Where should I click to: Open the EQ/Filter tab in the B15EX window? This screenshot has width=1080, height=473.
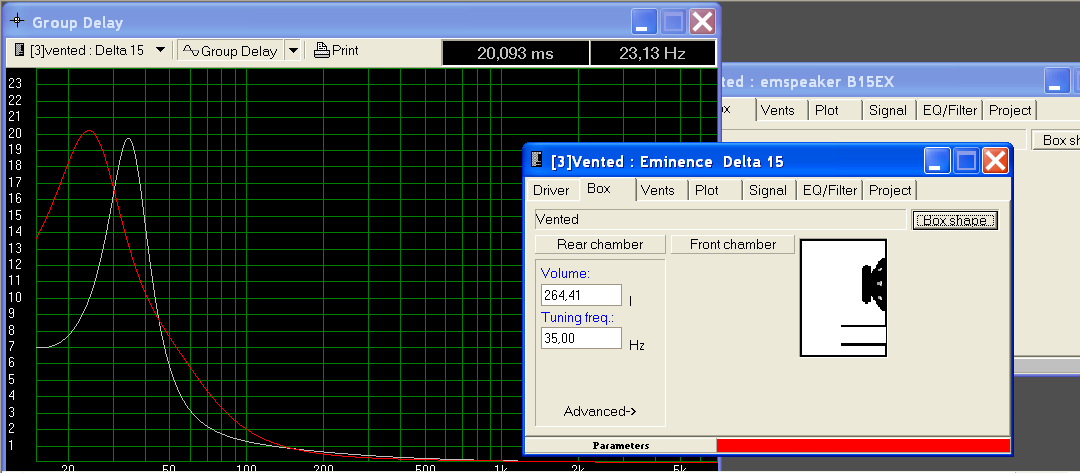pos(950,110)
